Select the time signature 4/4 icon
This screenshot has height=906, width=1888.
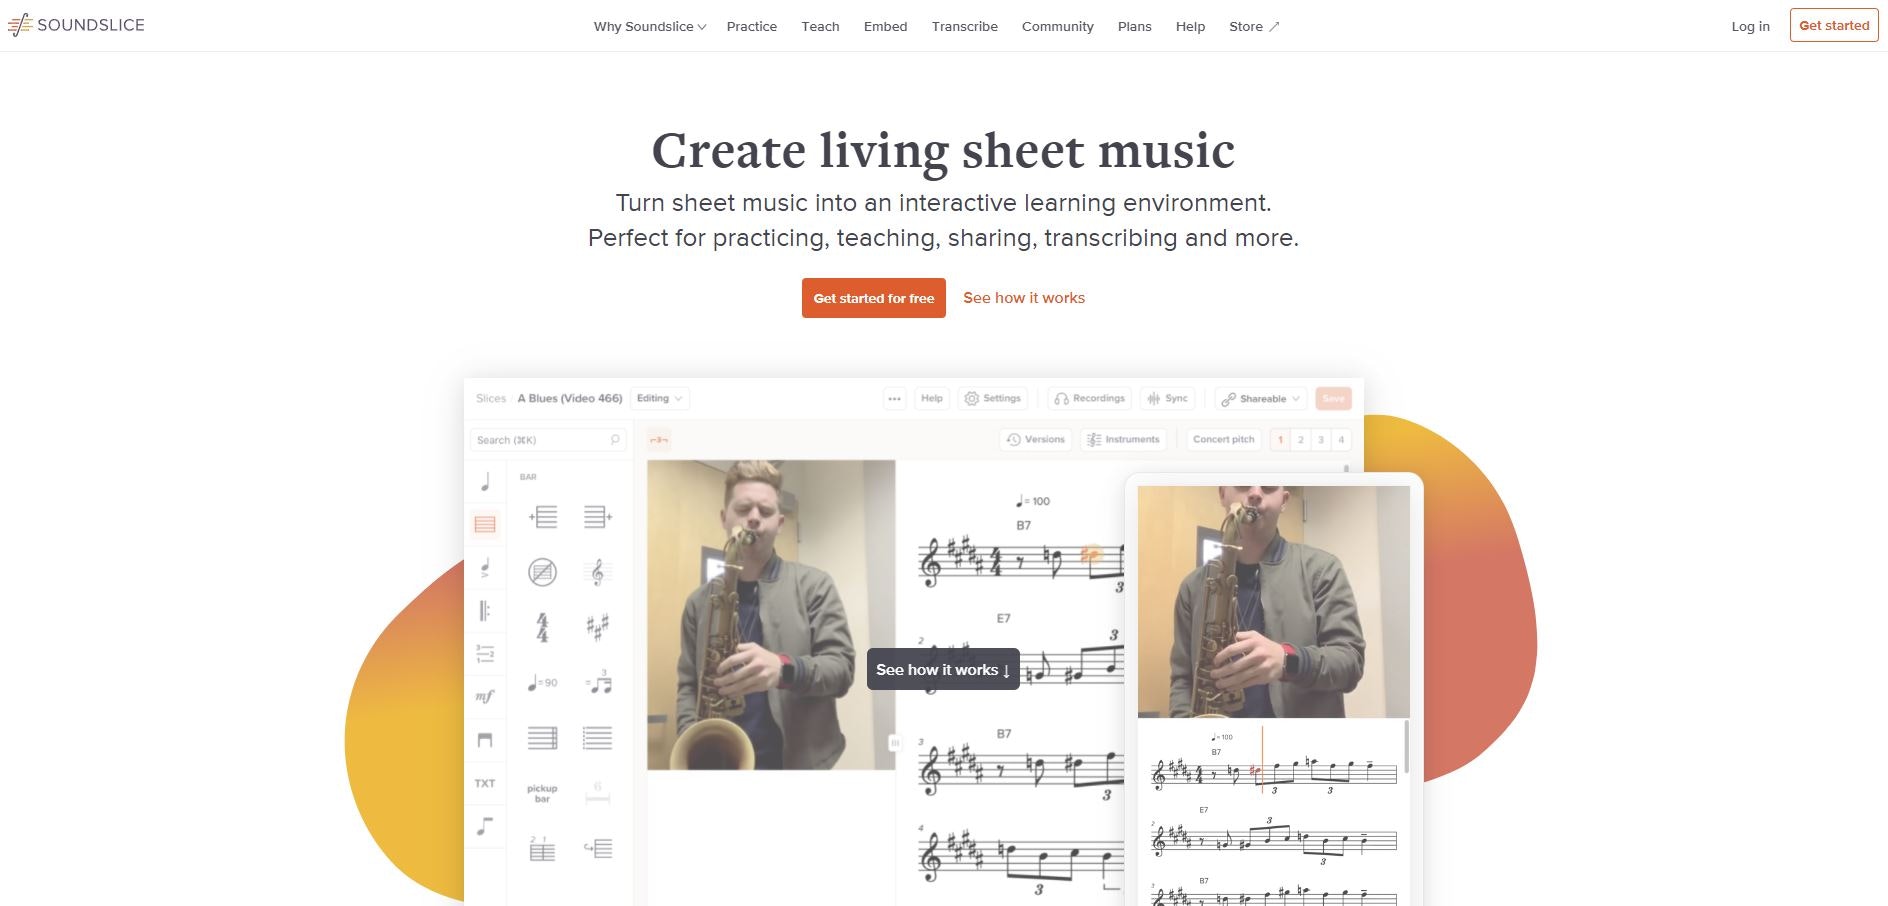click(x=542, y=627)
